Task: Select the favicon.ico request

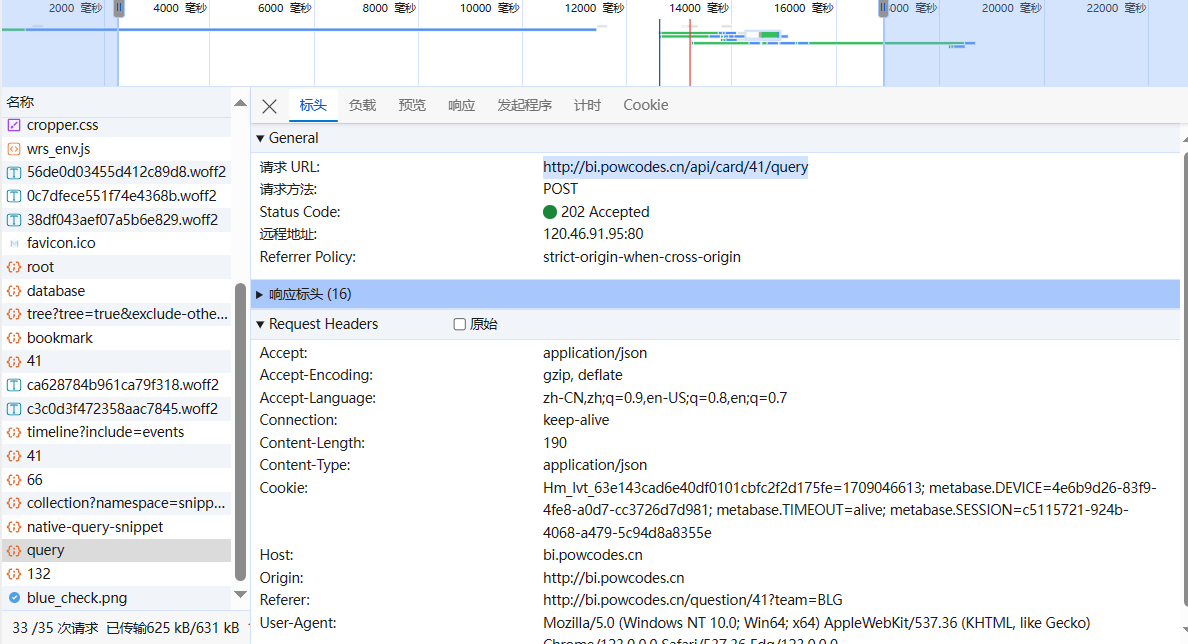Action: click(x=117, y=243)
